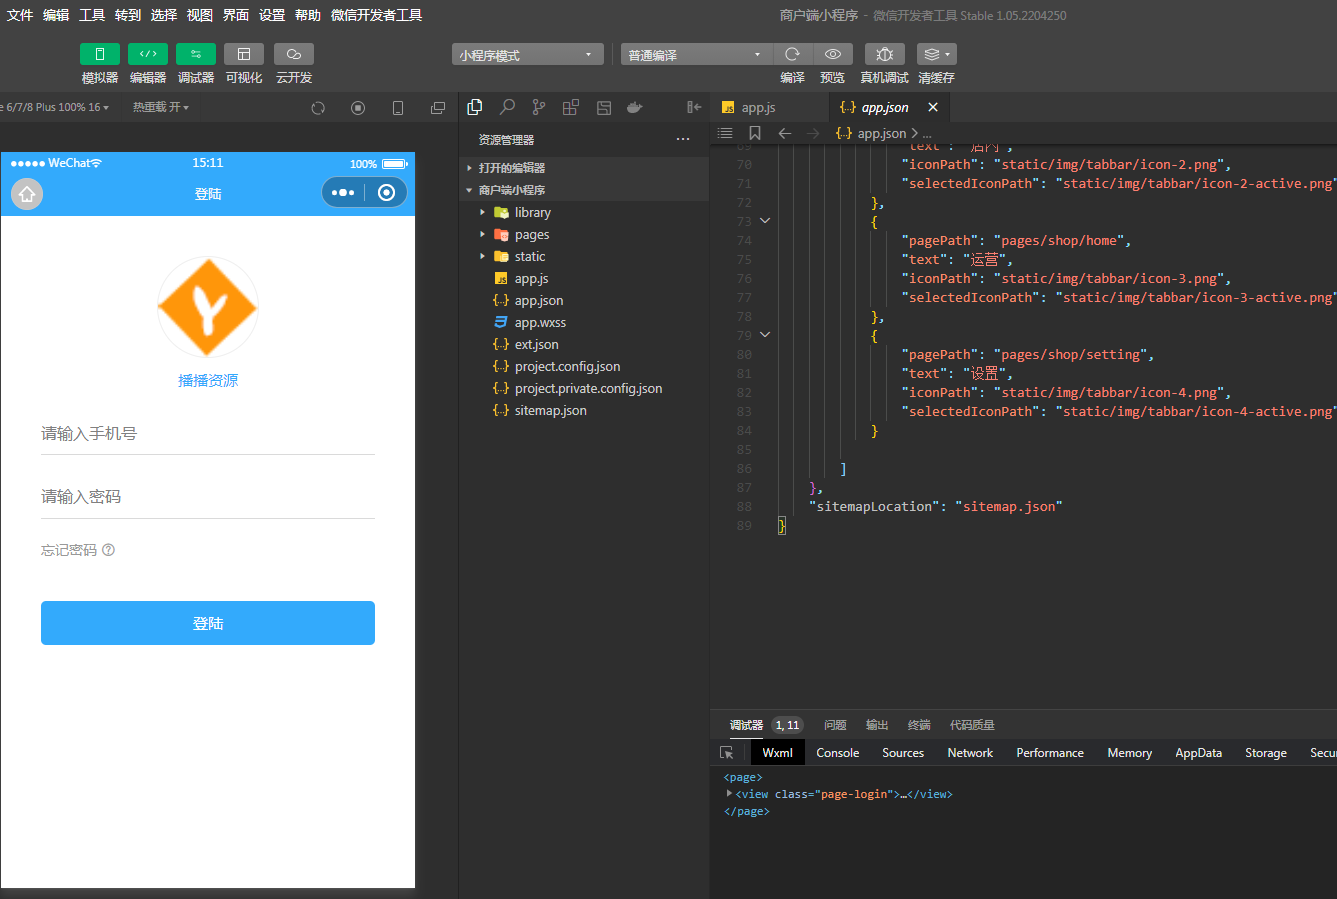Toggle the simulator panel button
This screenshot has height=899, width=1337.
(x=99, y=54)
